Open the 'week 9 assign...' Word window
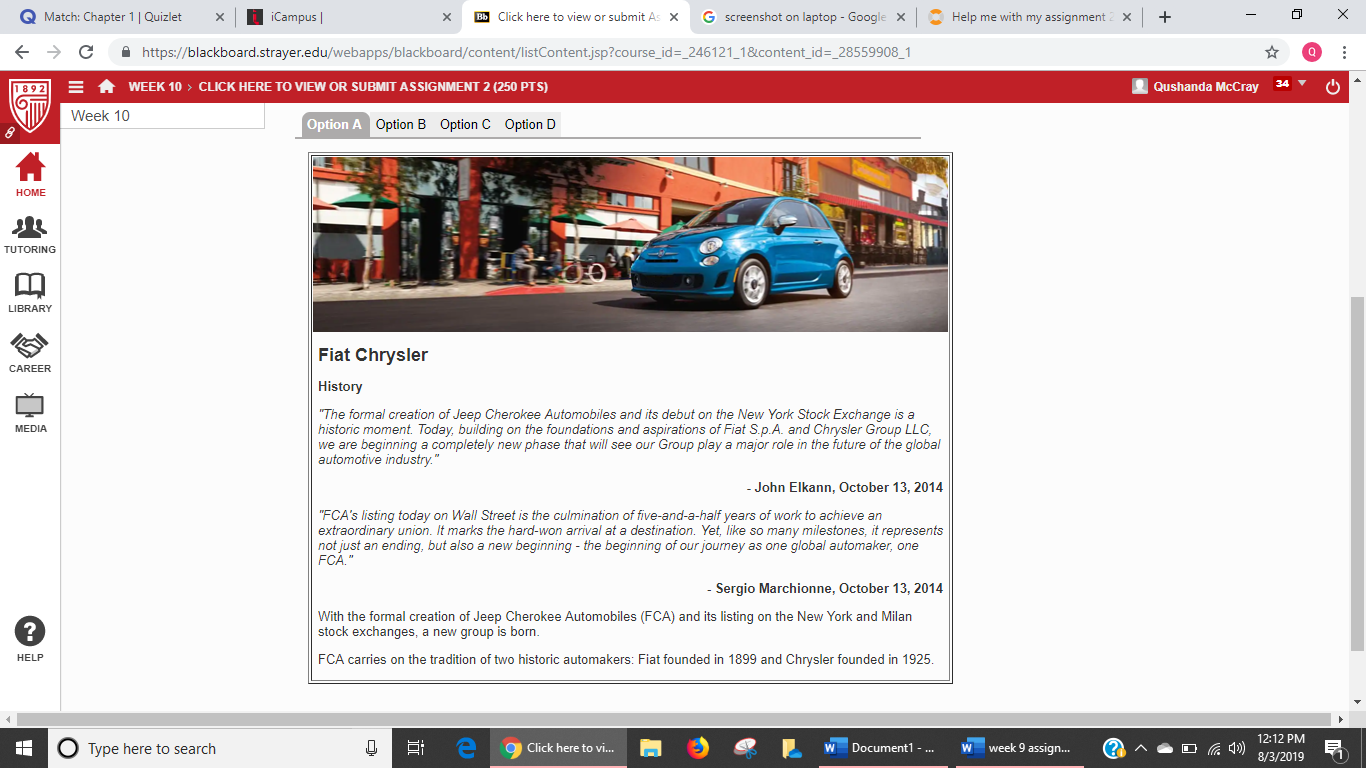Viewport: 1366px width, 768px height. 1018,748
